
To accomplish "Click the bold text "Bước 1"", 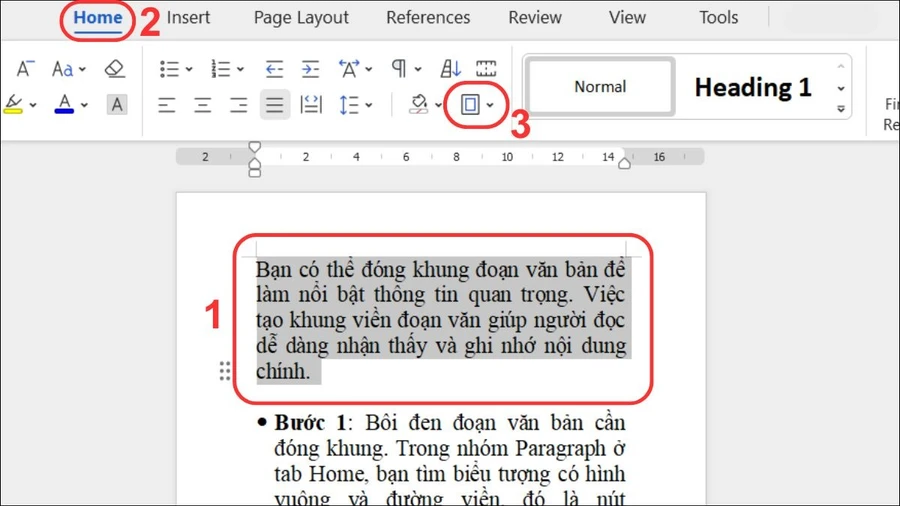I will pos(310,423).
